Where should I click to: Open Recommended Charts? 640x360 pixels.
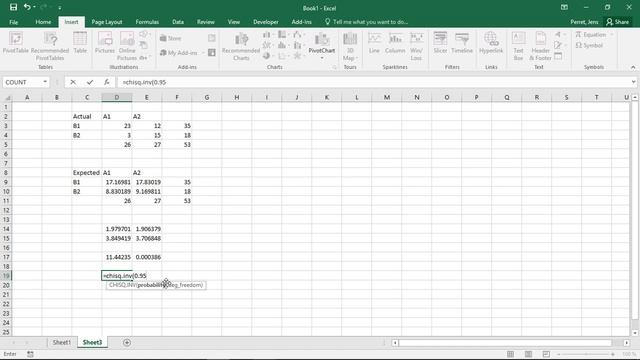tap(241, 46)
